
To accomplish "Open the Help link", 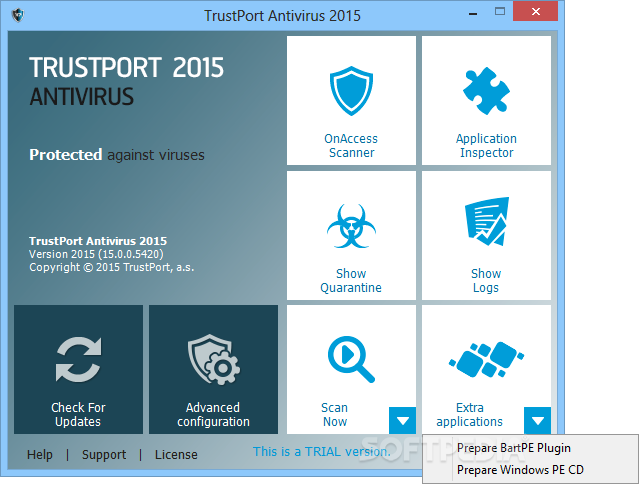I will tap(40, 454).
